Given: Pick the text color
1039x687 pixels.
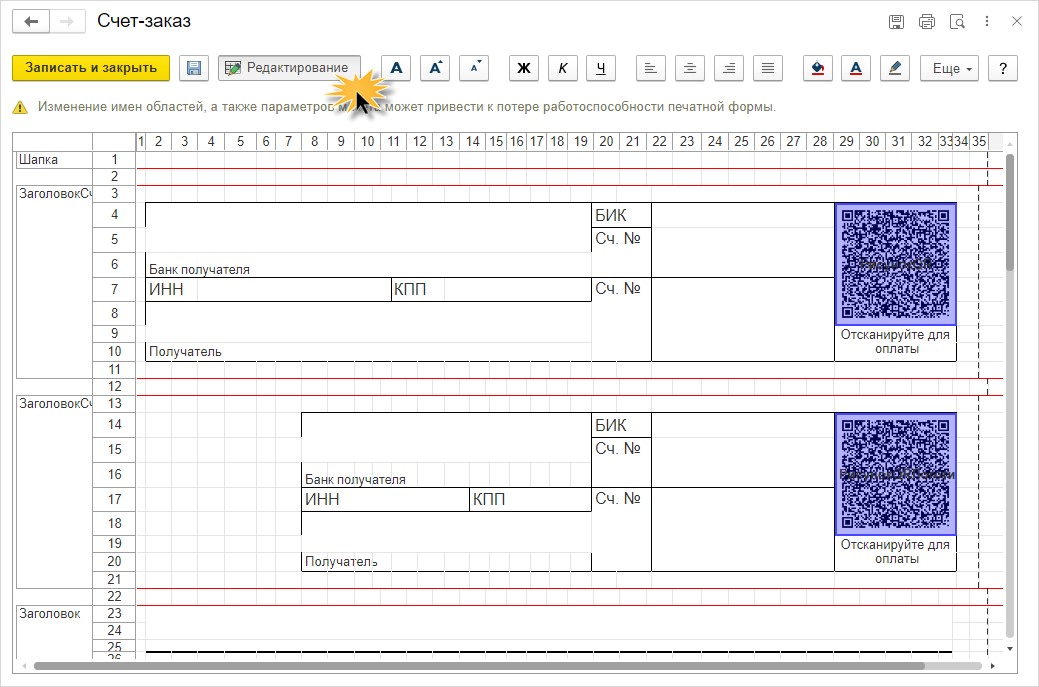Looking at the screenshot, I should [856, 68].
